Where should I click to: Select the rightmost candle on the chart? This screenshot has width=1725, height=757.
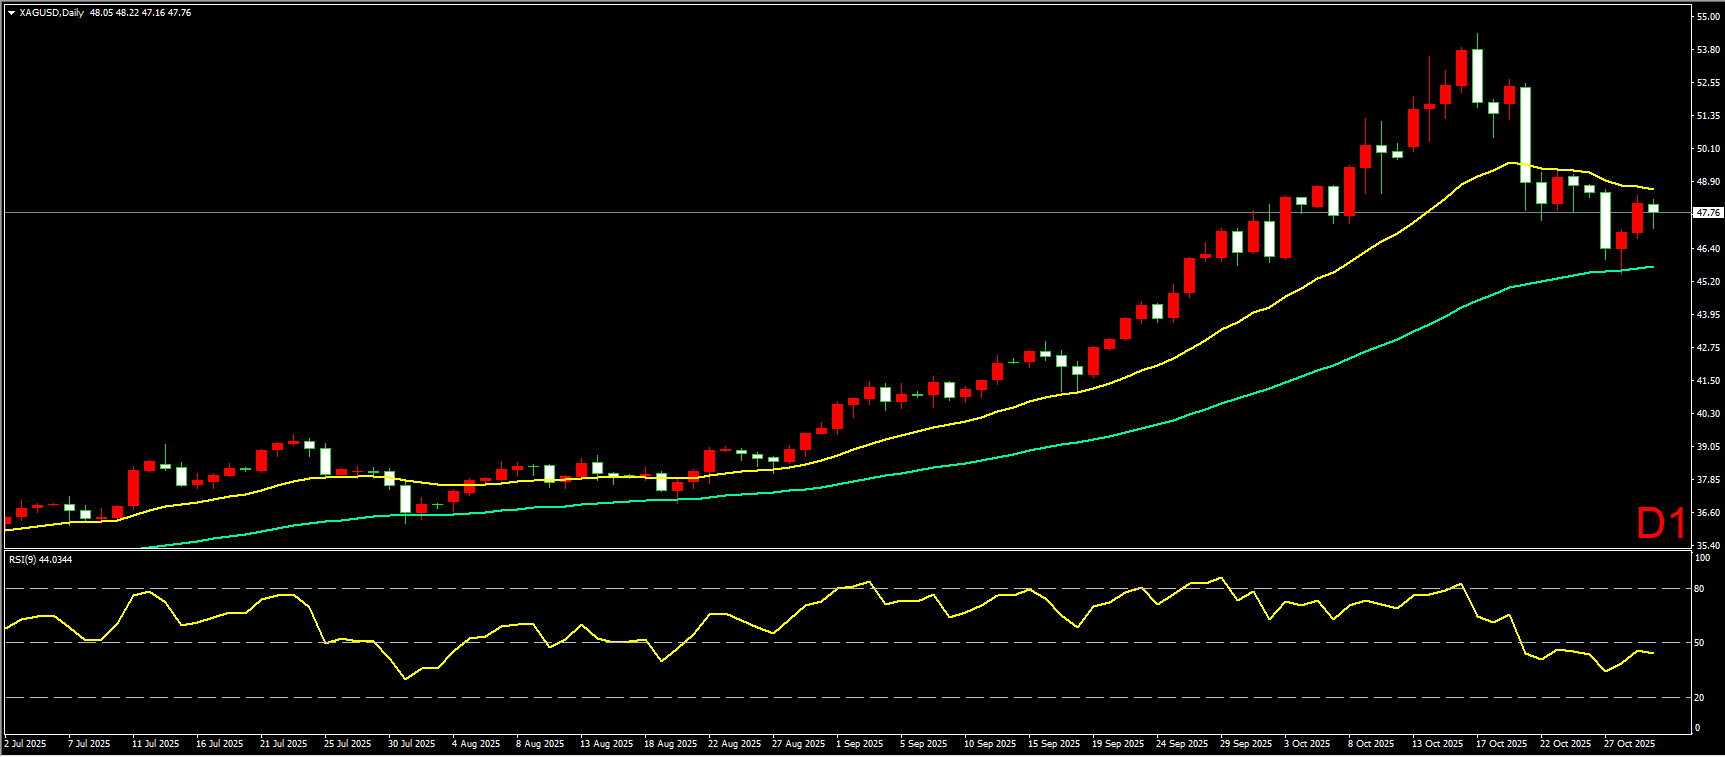(1653, 208)
